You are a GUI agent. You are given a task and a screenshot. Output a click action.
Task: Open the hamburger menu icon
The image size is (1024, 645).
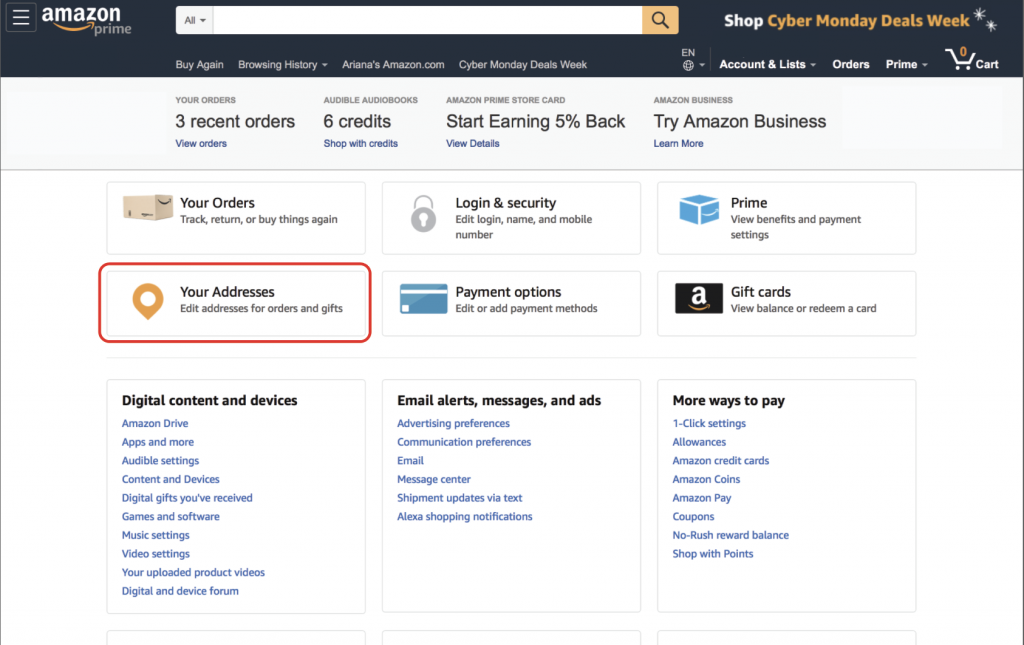tap(21, 18)
